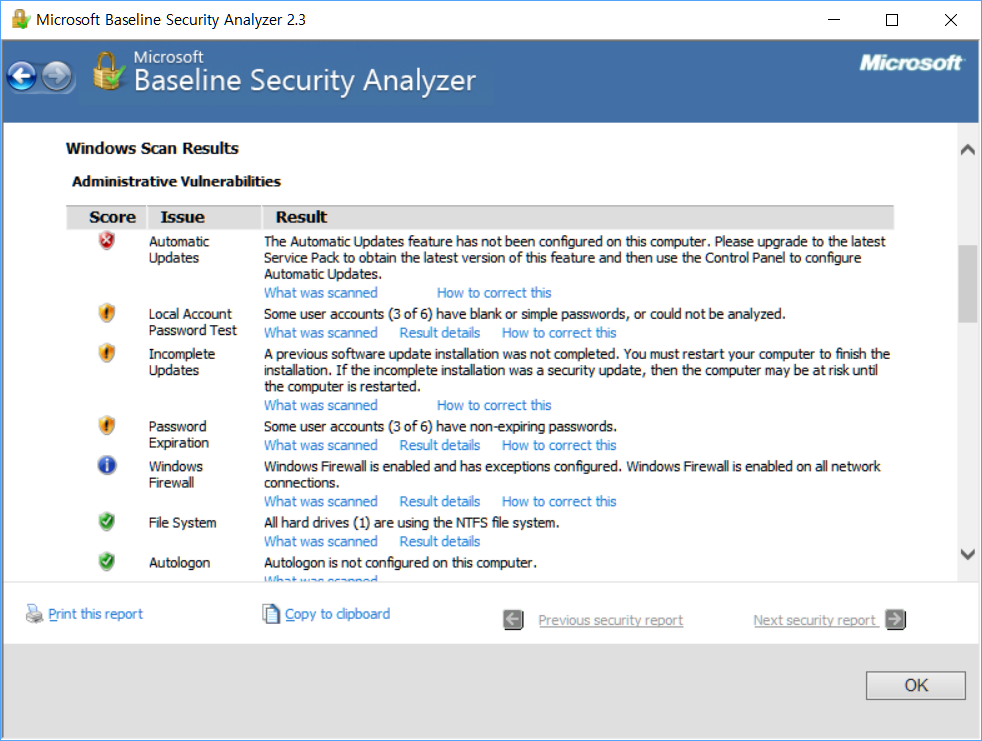
Task: Close the Baseline Security Analyzer window
Action: click(x=951, y=19)
